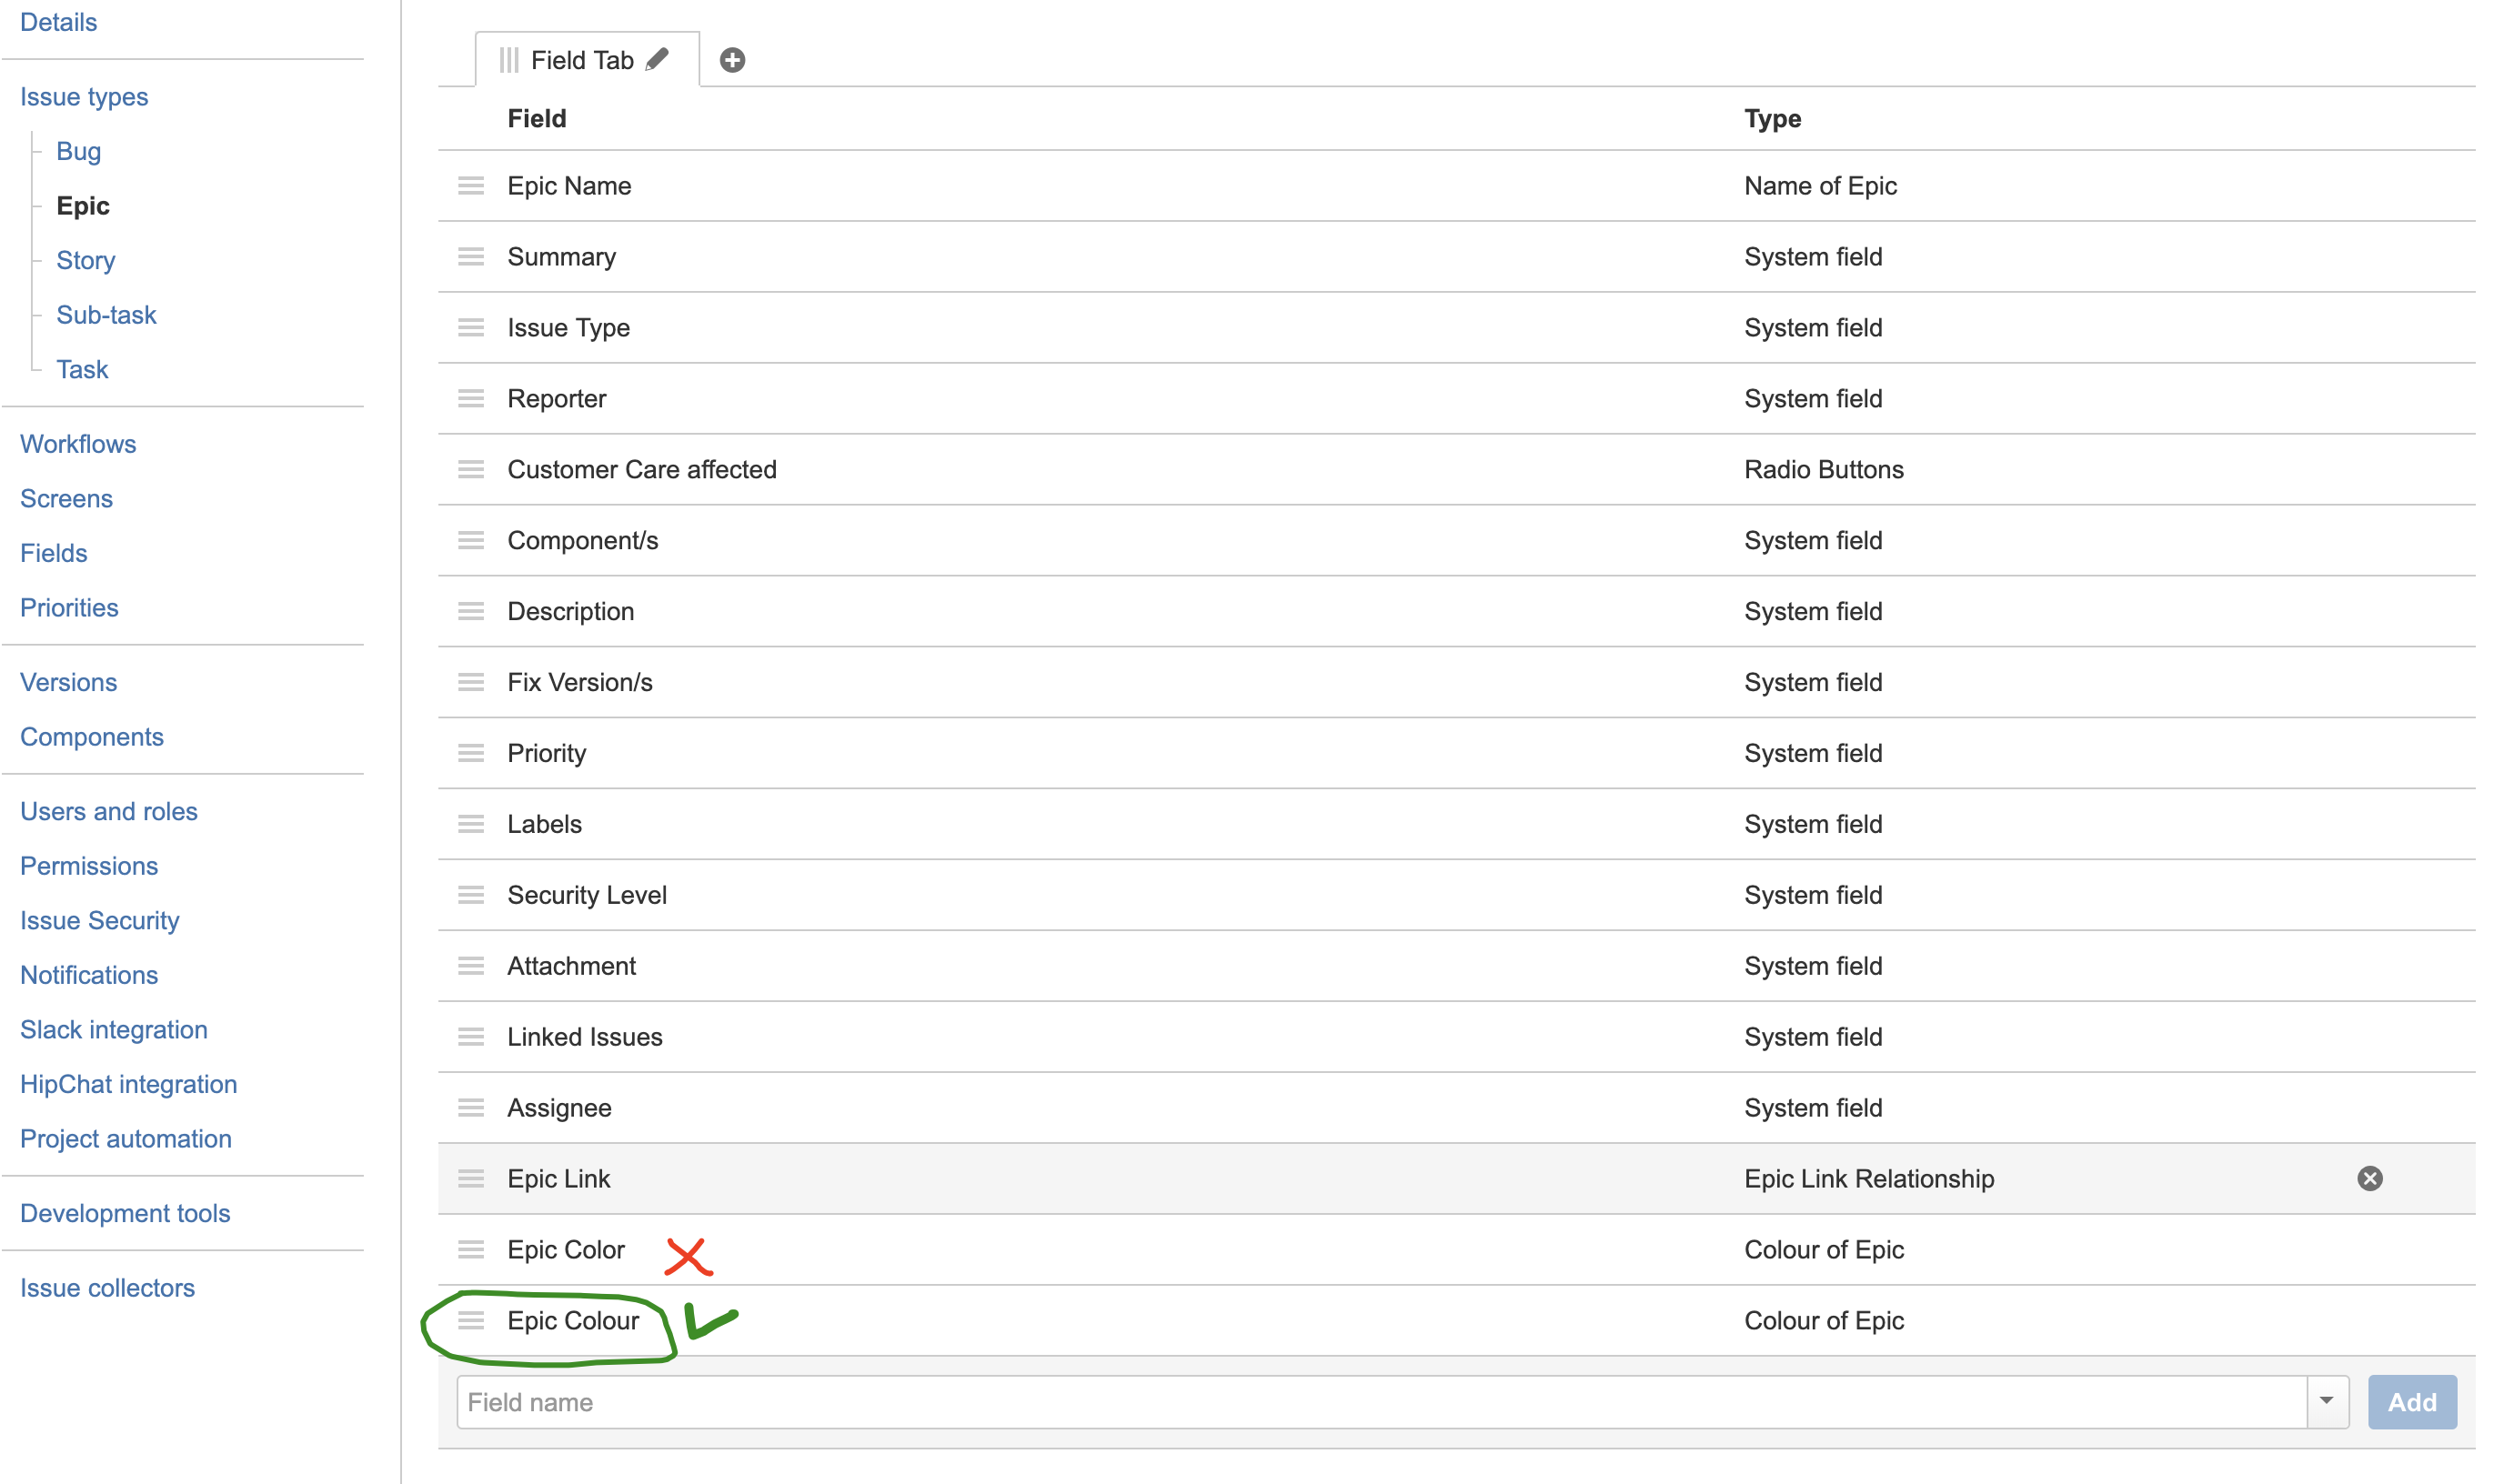Click the drag handle next to Summary

[x=471, y=256]
